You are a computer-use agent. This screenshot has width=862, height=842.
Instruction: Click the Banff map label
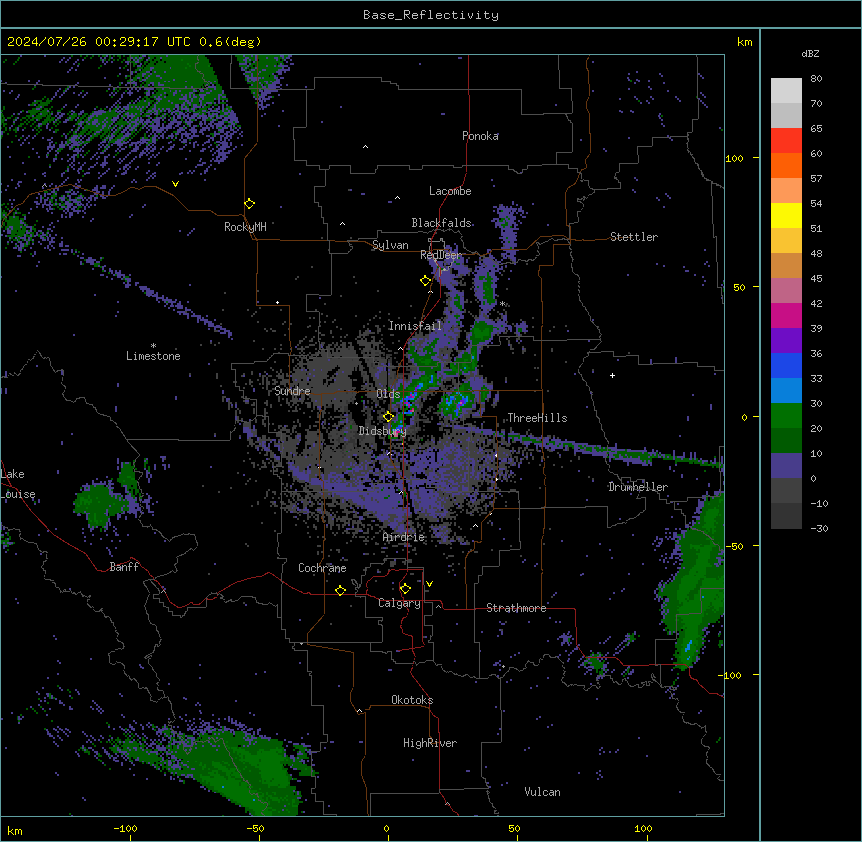(124, 567)
